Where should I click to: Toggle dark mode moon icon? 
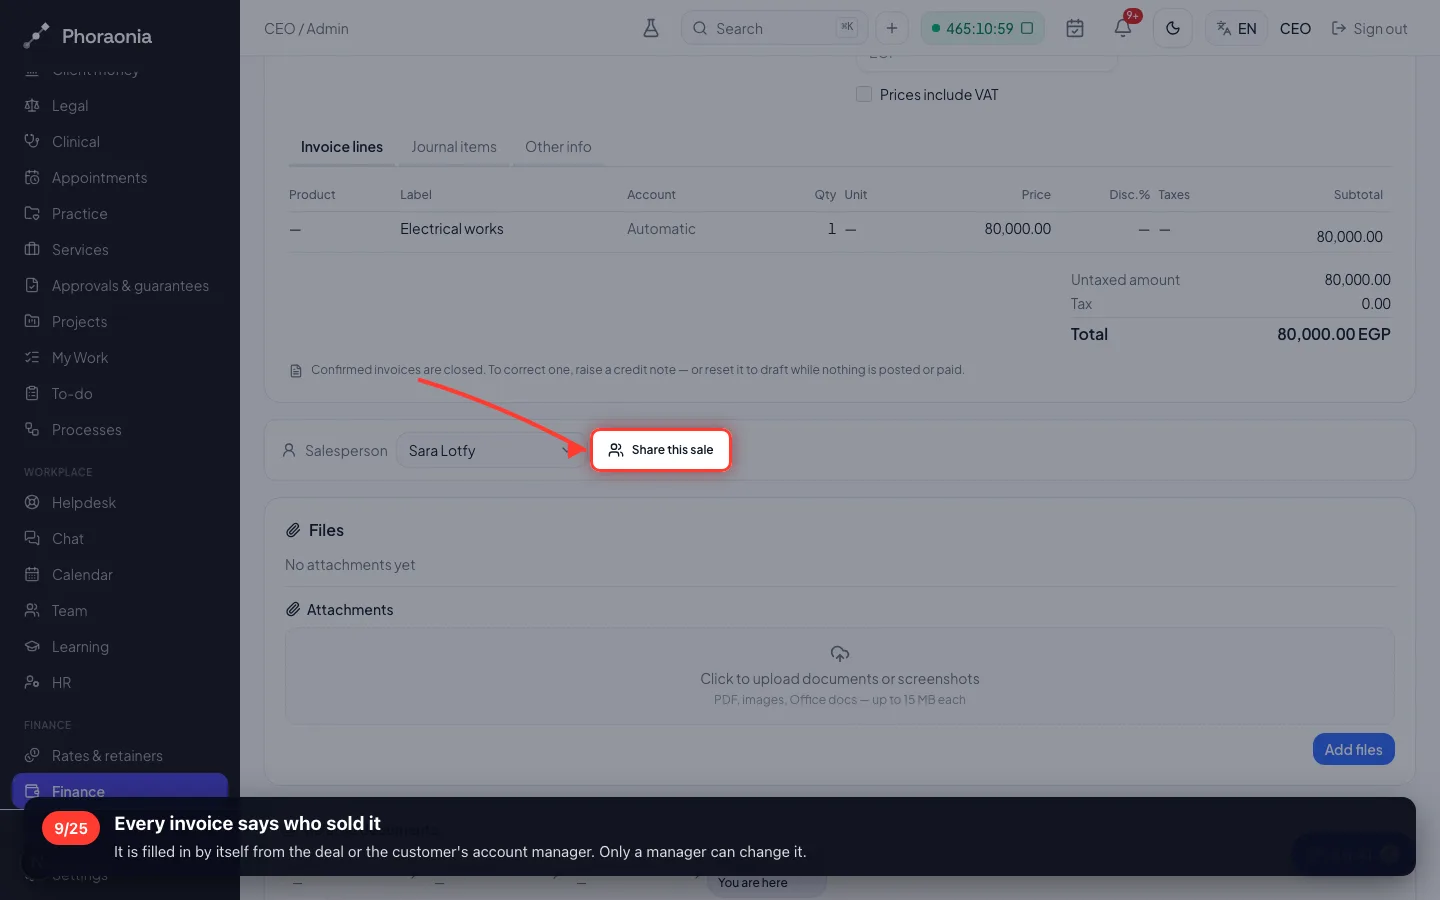coord(1173,28)
